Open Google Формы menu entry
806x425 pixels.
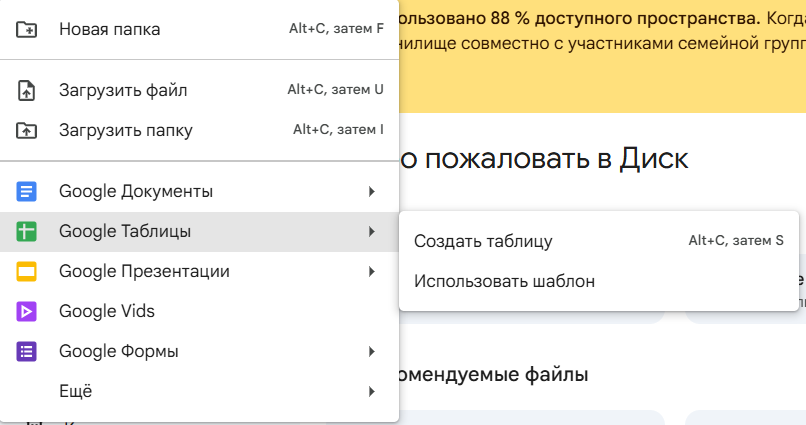point(199,352)
